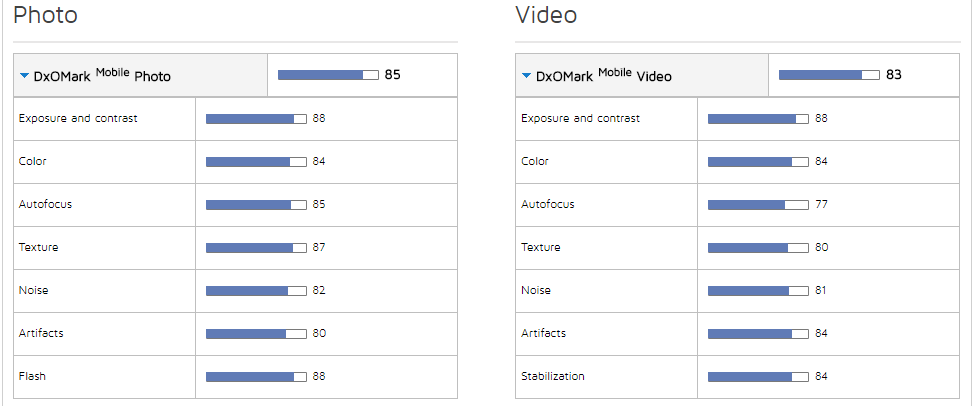The image size is (972, 406).
Task: Select the Stabilization row label
Action: point(553,376)
